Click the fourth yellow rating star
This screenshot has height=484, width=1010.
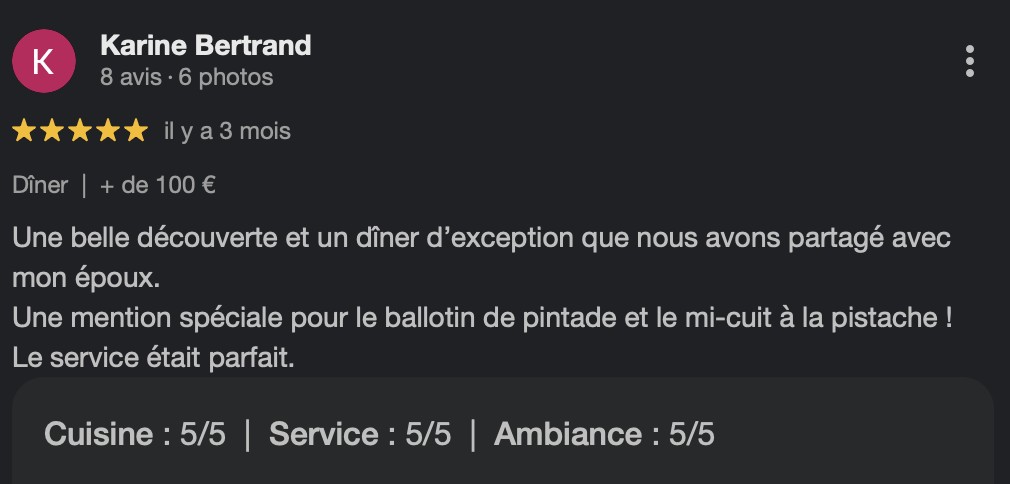pos(108,131)
